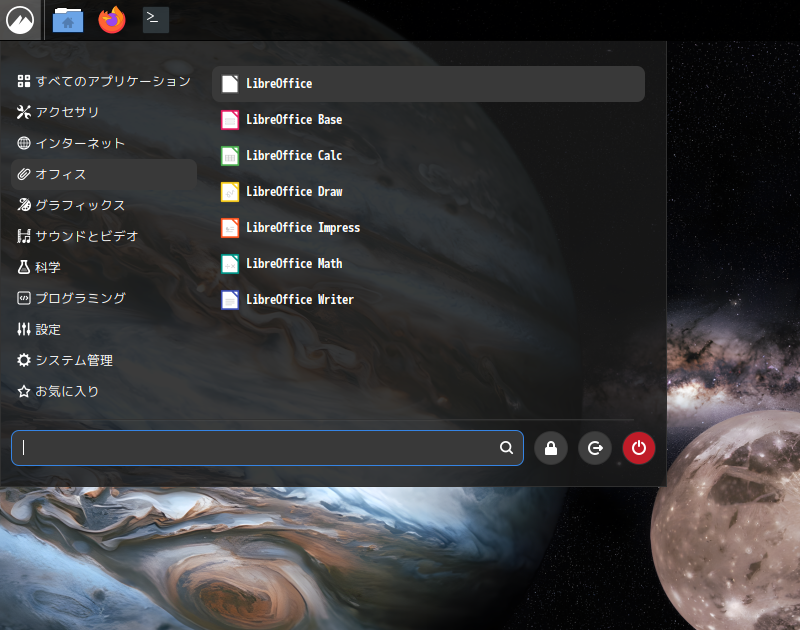Click the white LibreOffice document icon
The width and height of the screenshot is (800, 630).
[230, 84]
